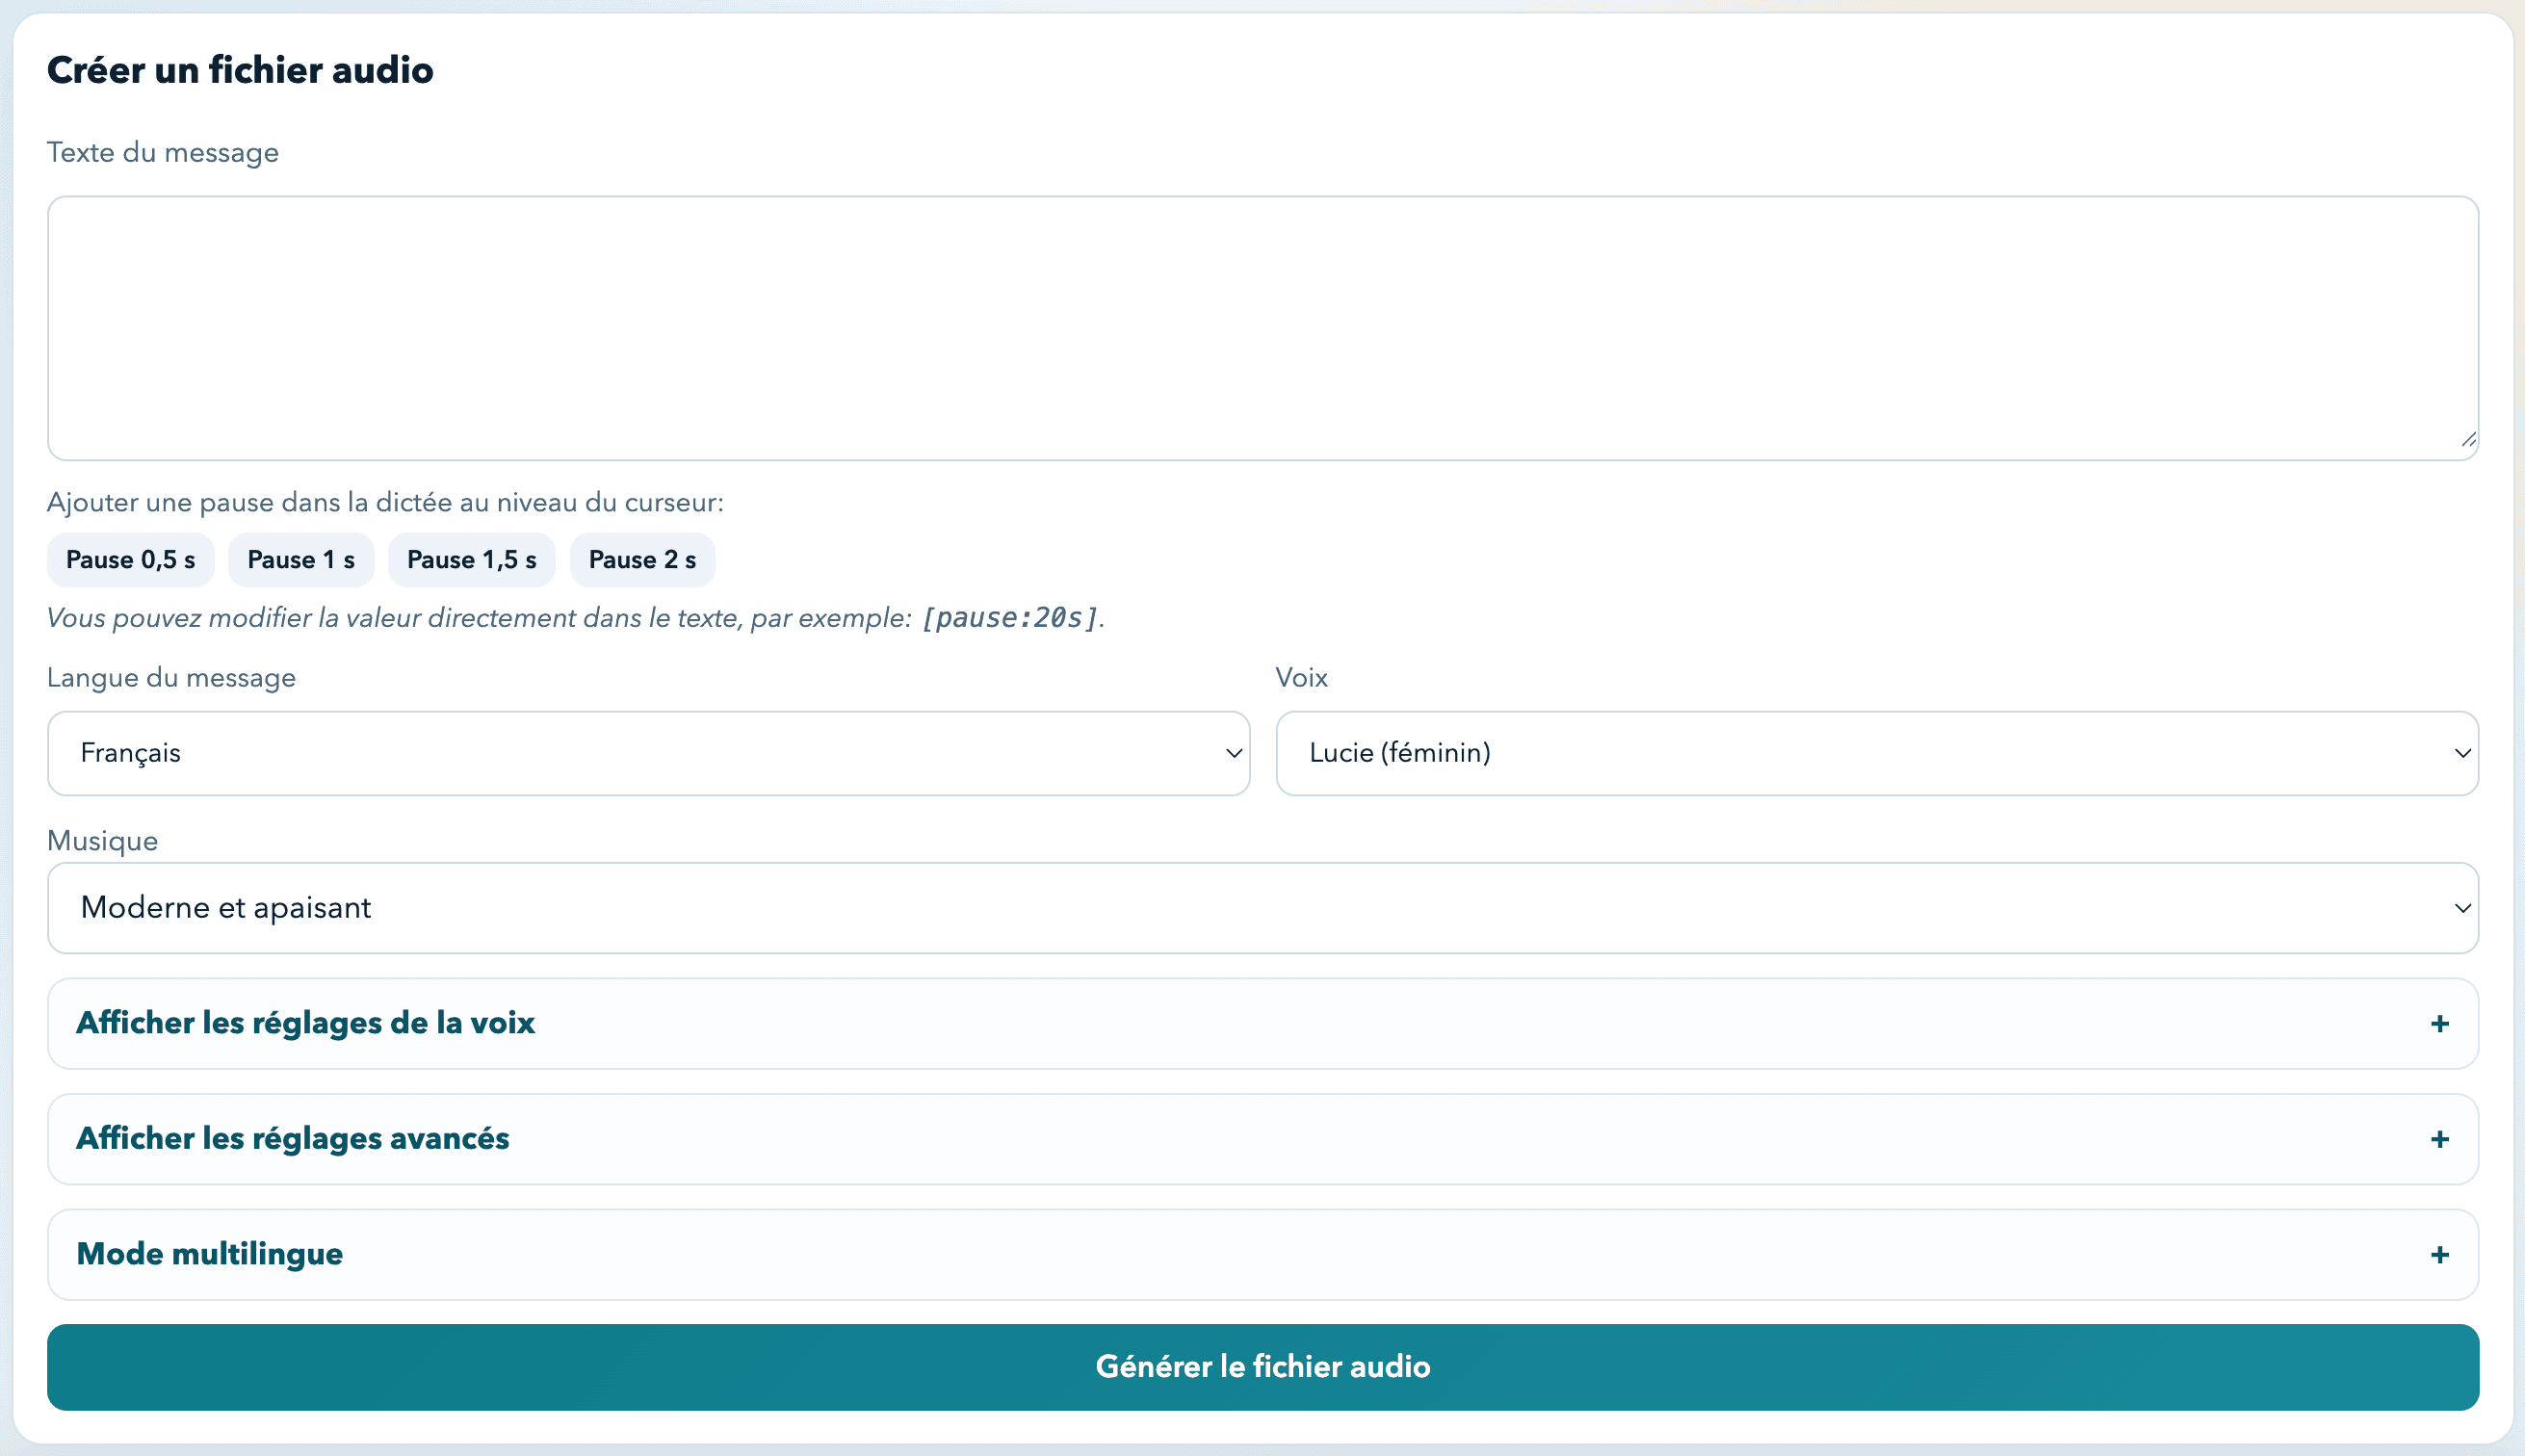This screenshot has height=1456, width=2525.
Task: Click the textarea resize handle corner
Action: click(x=2468, y=440)
